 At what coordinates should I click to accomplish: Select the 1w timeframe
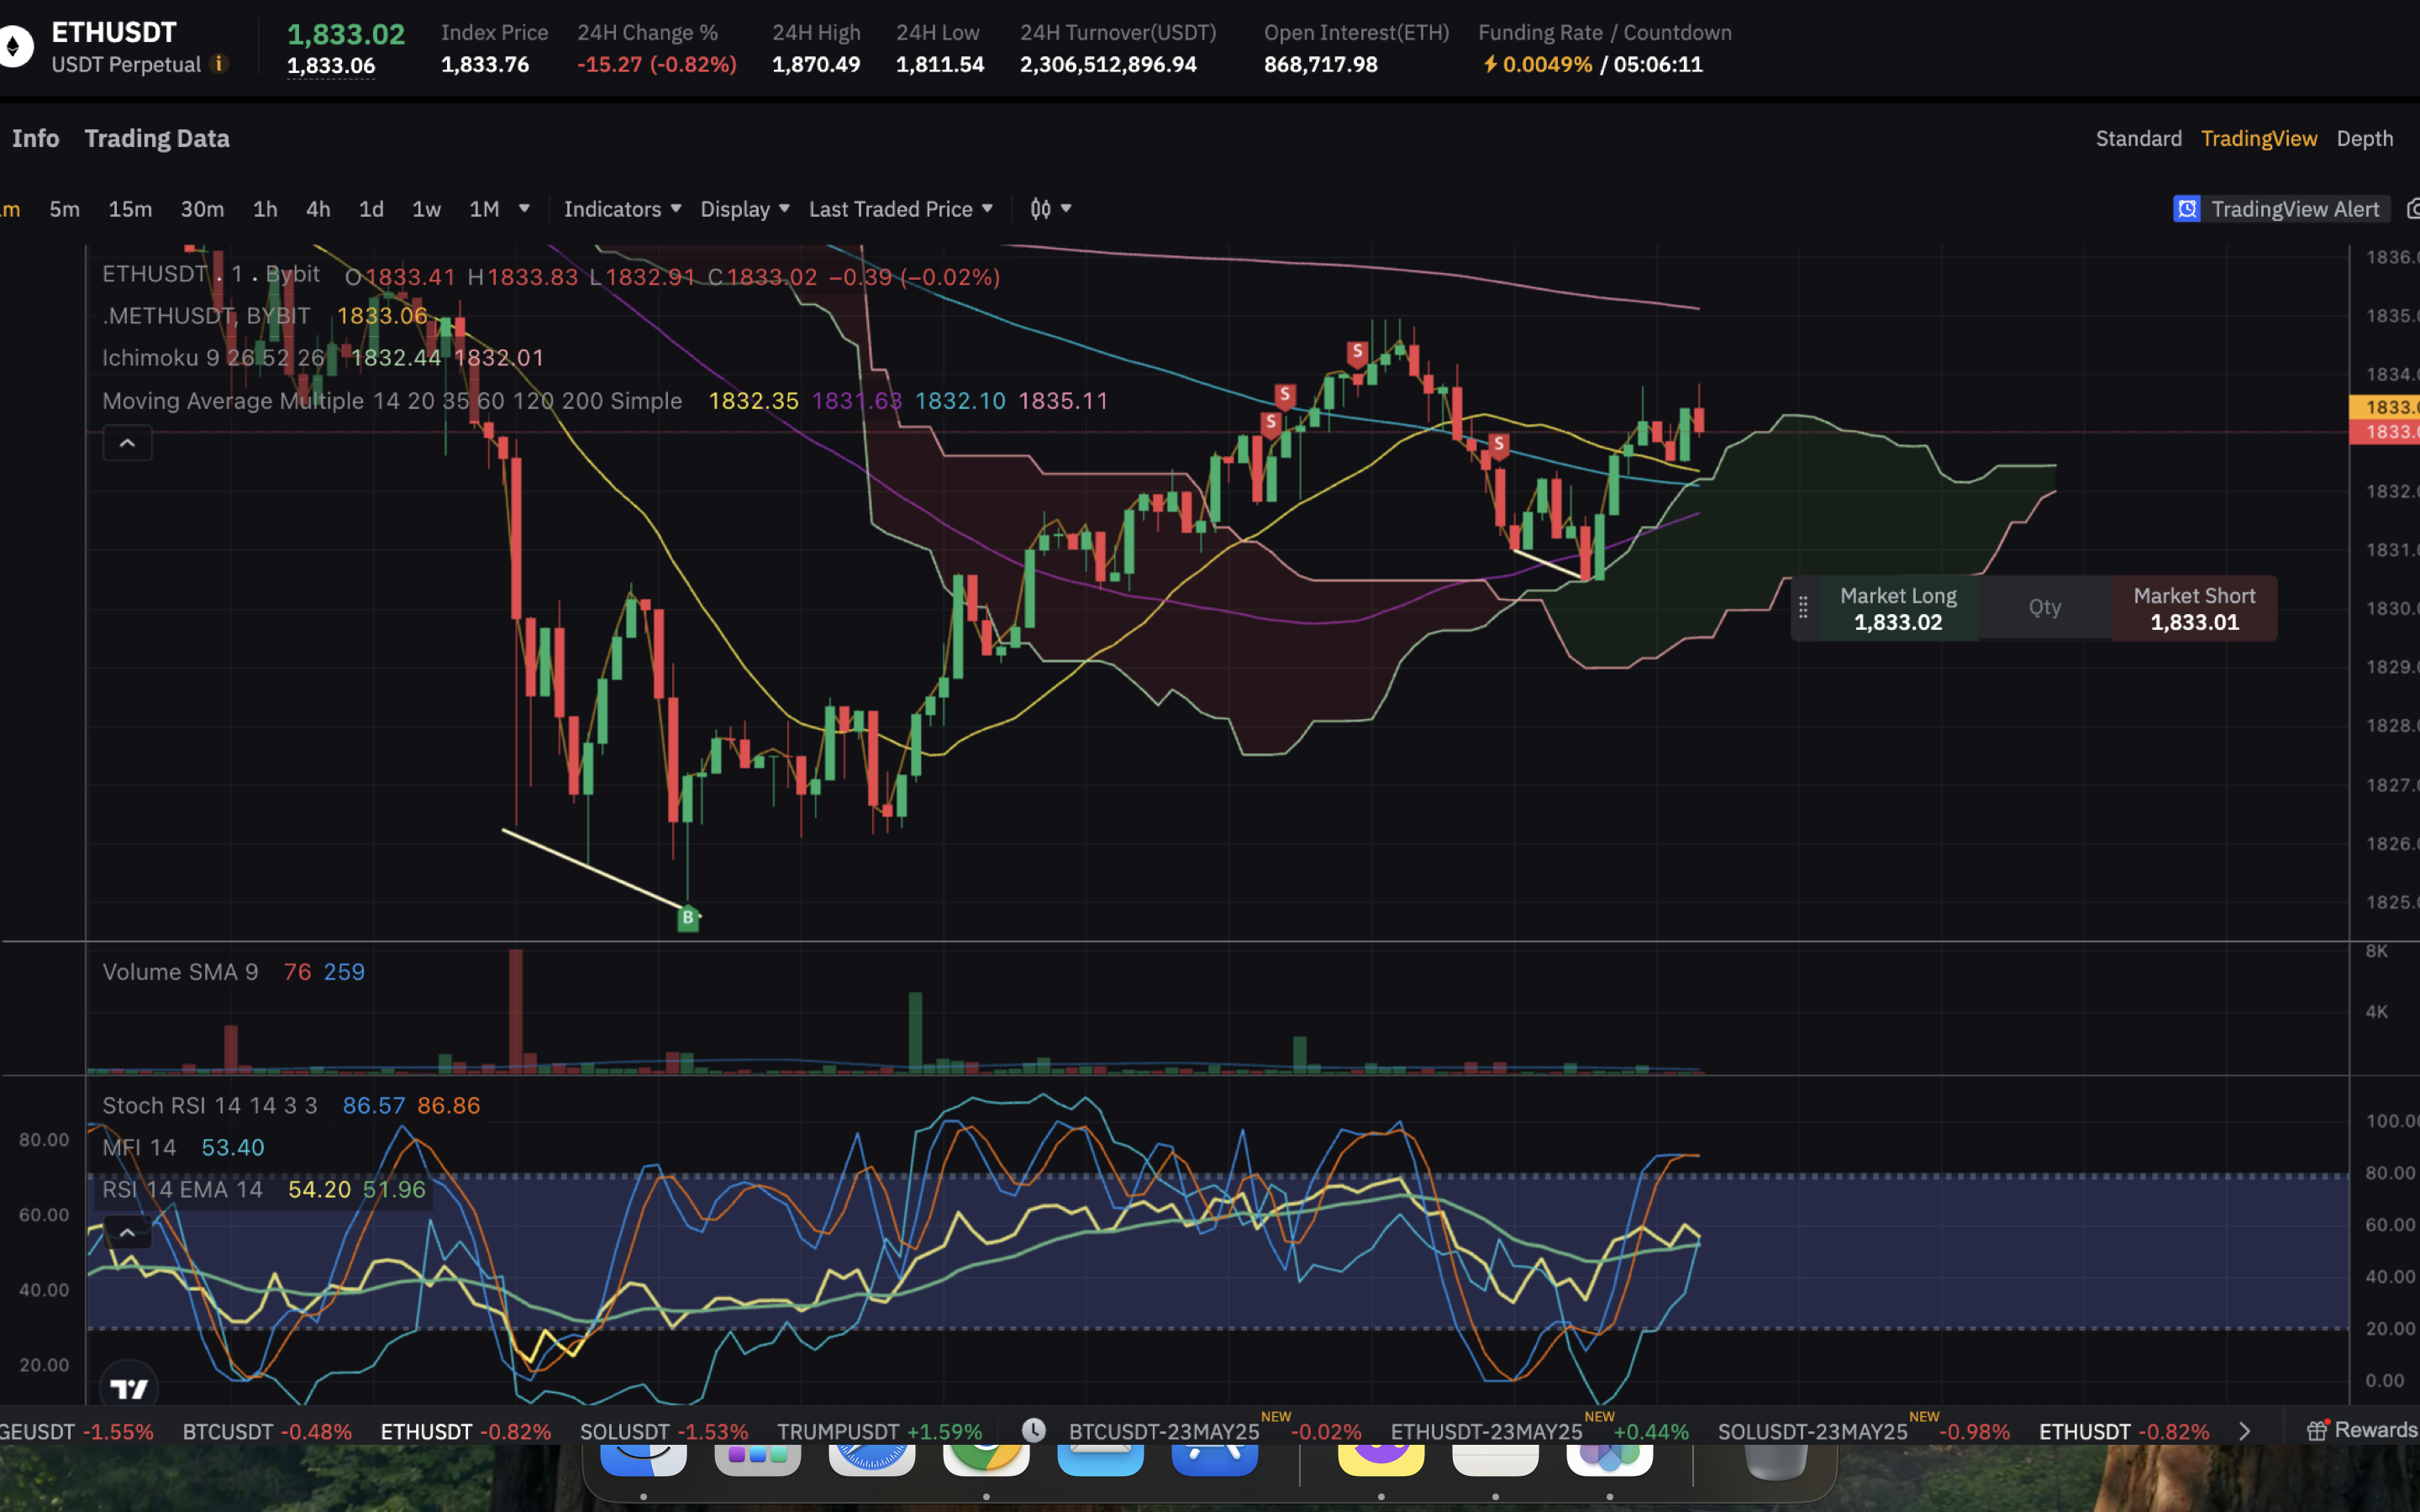(427, 208)
